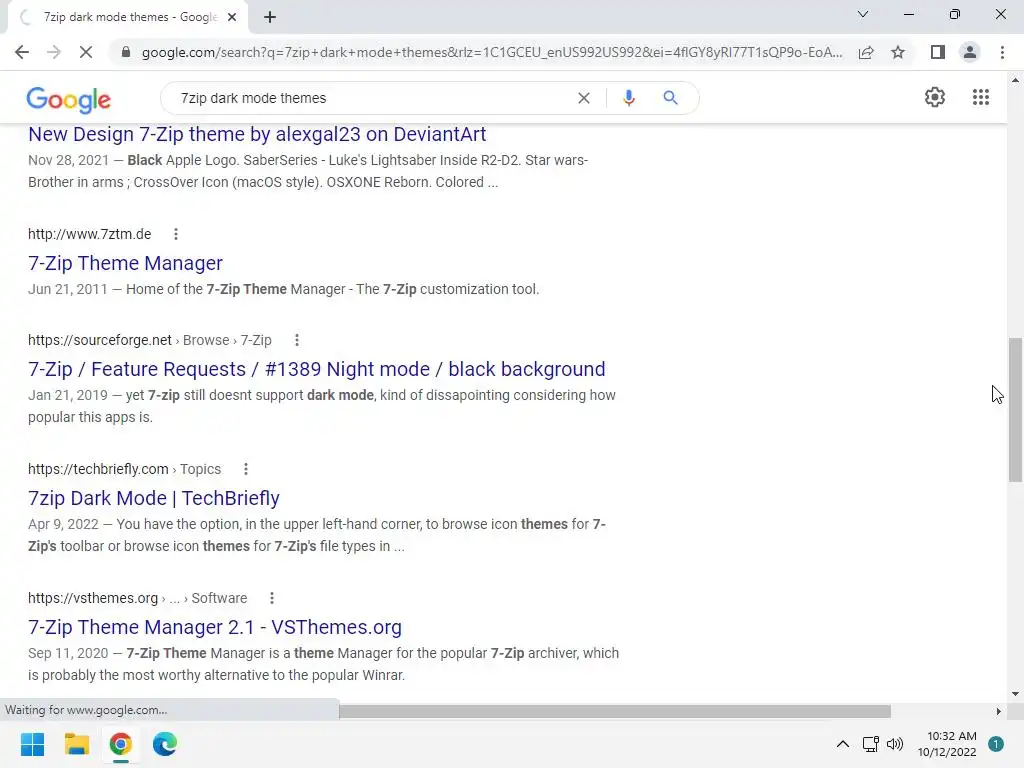Screen dimensions: 1024x768
Task: Open the clock and calendar
Action: tap(947, 744)
